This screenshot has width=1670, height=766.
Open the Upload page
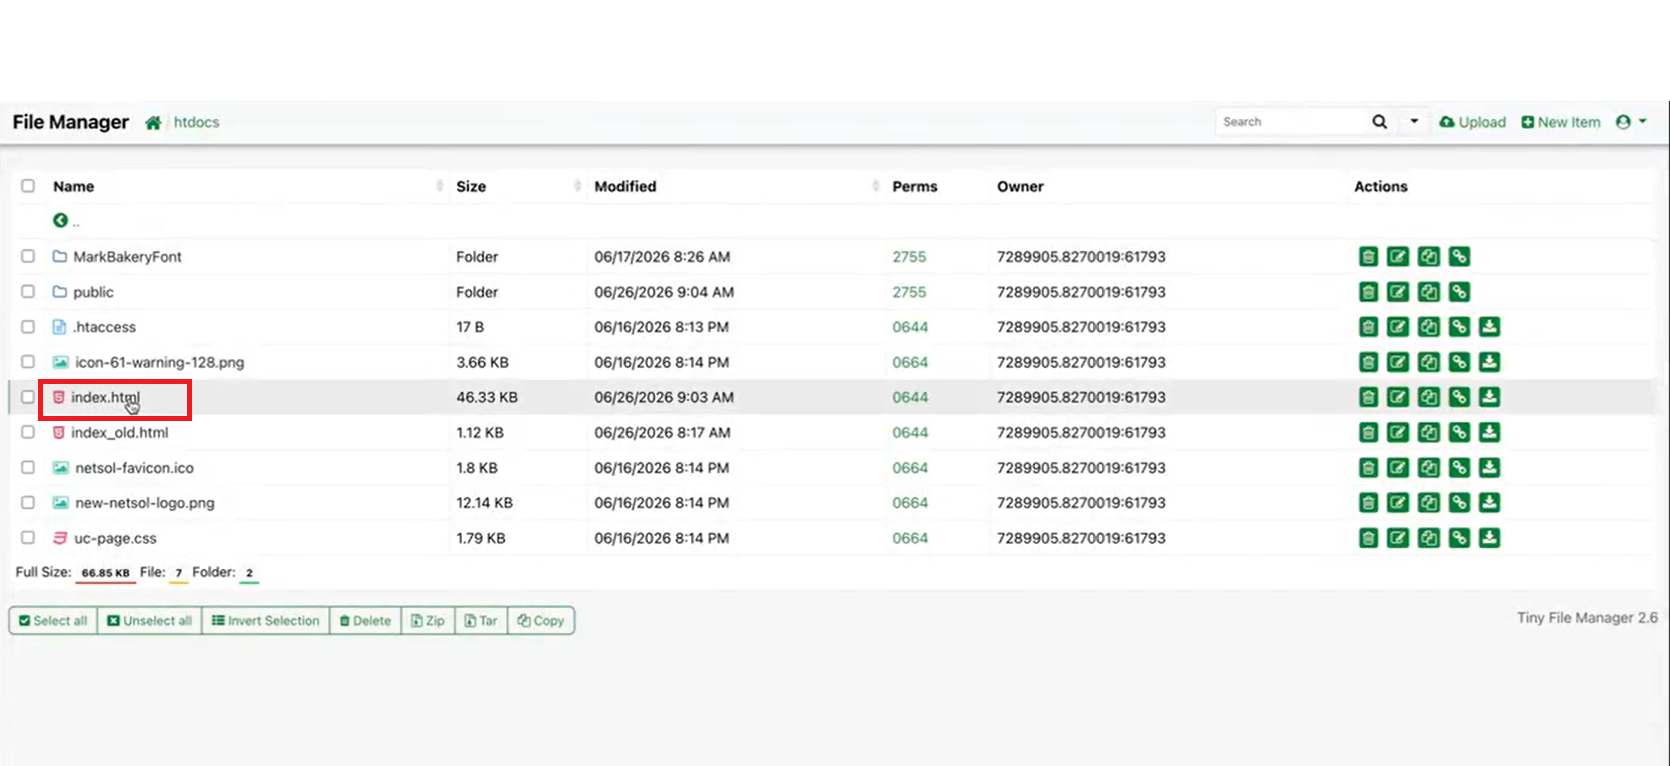(1473, 122)
